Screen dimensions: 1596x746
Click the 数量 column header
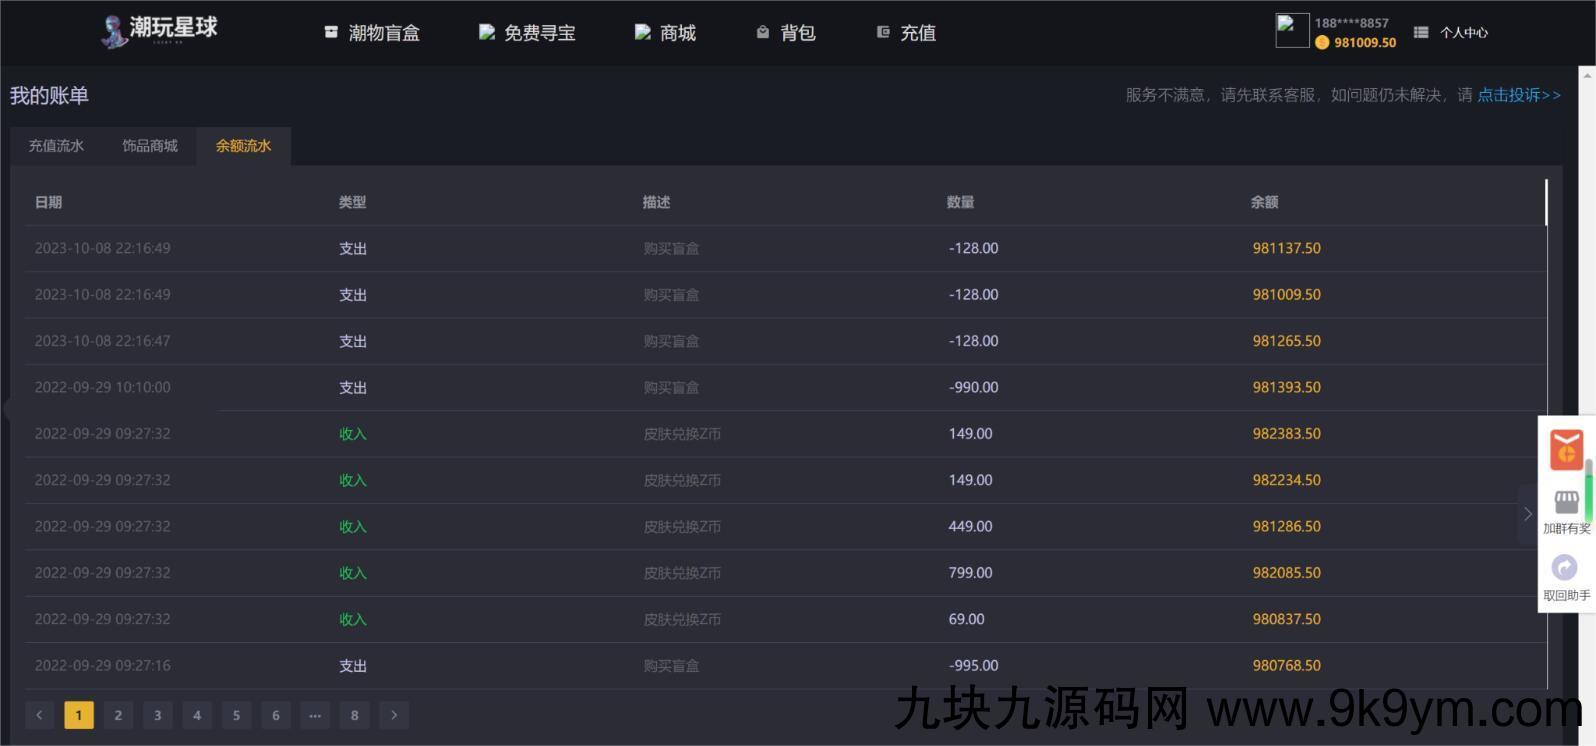(961, 202)
